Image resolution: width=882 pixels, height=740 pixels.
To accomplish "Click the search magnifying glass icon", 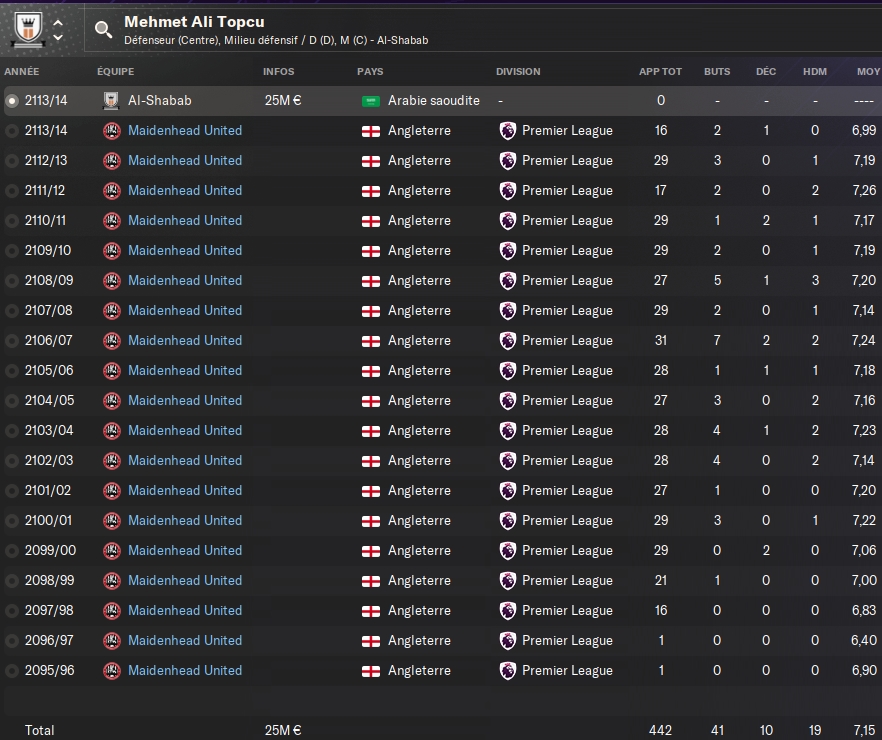I will (104, 29).
